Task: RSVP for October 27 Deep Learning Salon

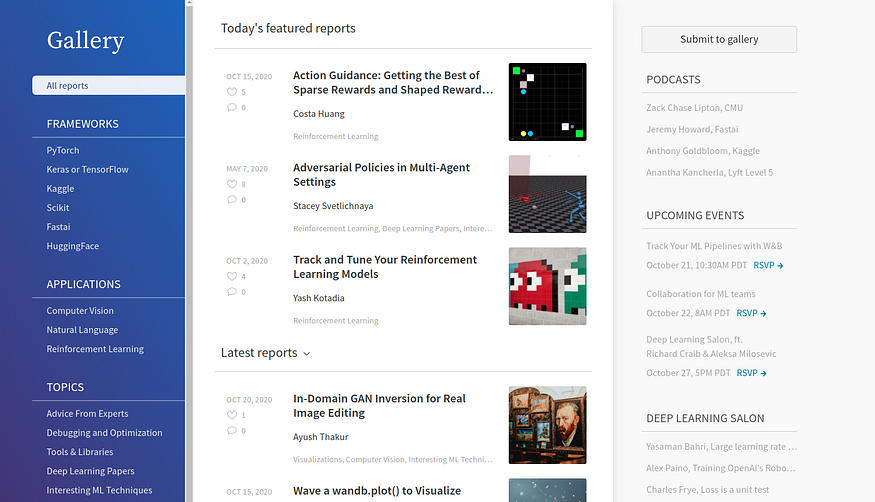Action: [751, 373]
